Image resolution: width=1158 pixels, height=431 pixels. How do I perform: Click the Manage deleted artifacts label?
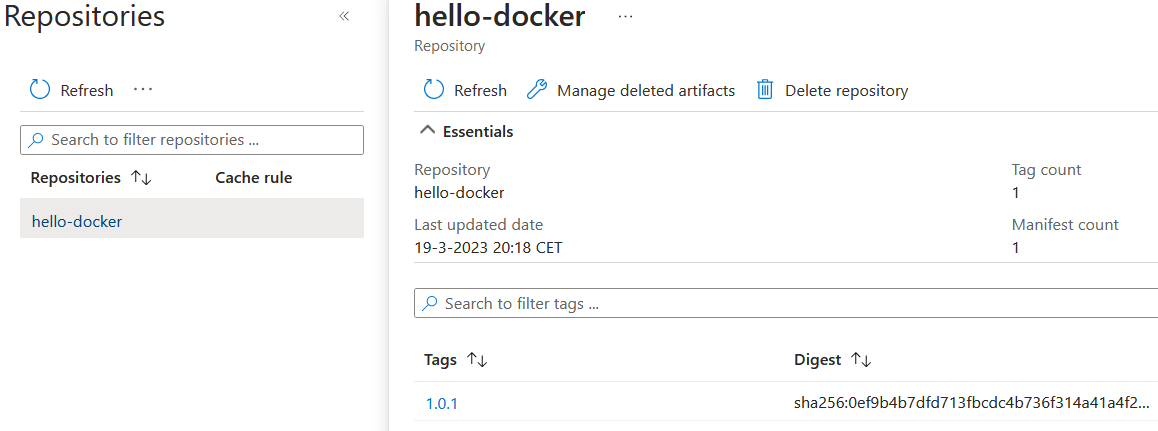[645, 90]
